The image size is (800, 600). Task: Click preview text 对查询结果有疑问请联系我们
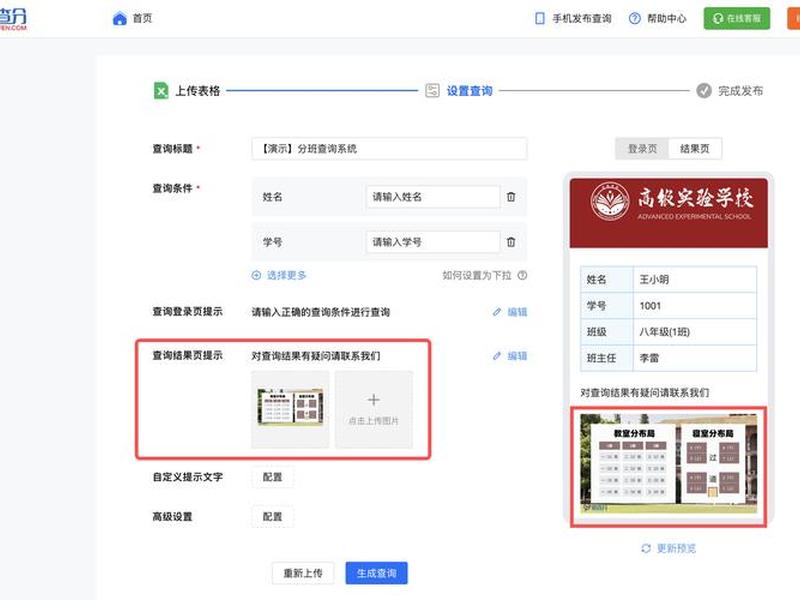[x=644, y=393]
